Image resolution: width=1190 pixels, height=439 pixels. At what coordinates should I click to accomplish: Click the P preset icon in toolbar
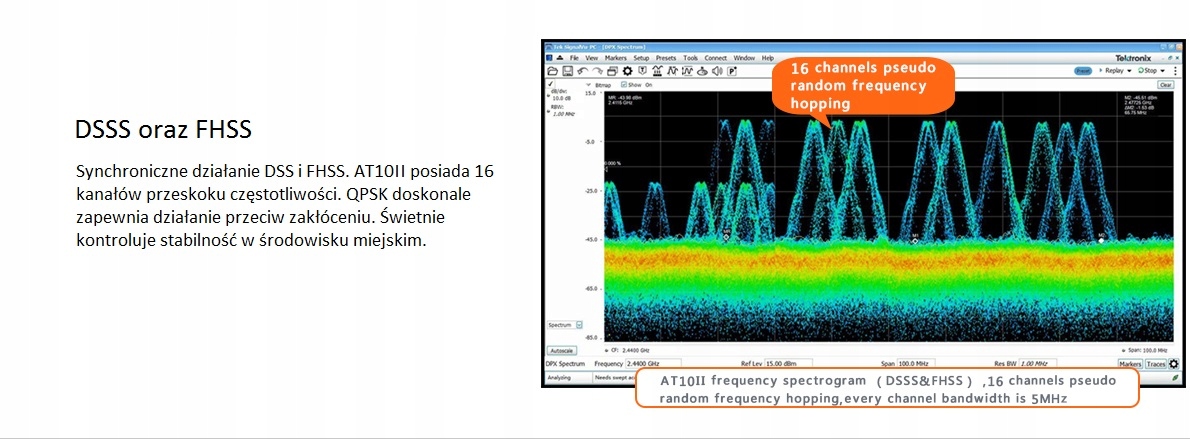(732, 71)
